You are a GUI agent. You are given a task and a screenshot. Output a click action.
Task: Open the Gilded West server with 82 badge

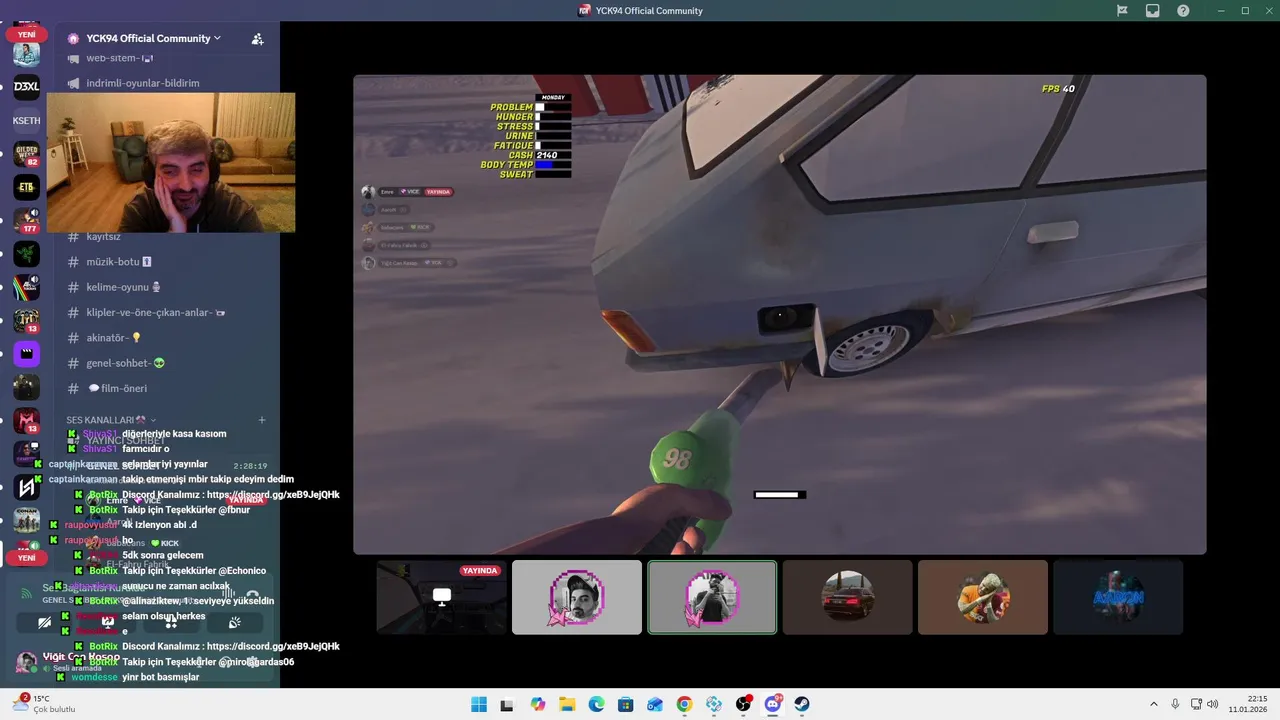(x=27, y=154)
